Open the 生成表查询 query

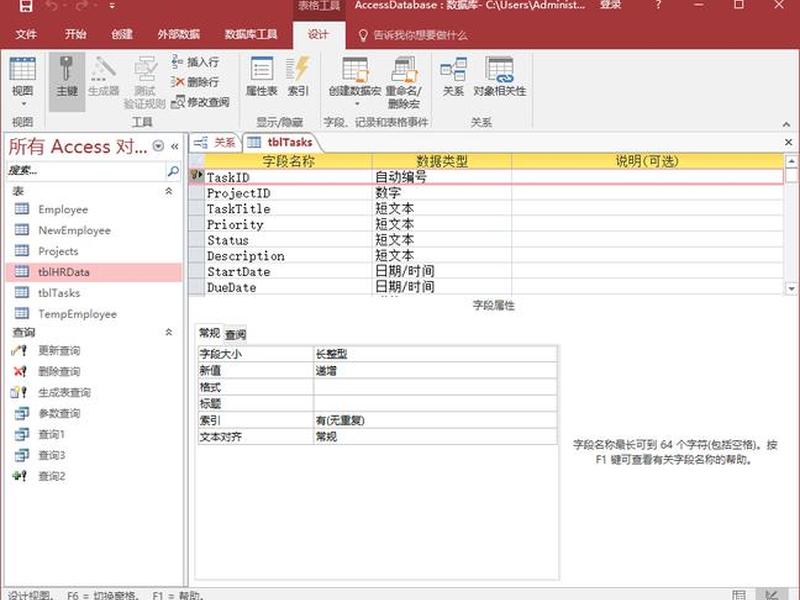click(64, 392)
